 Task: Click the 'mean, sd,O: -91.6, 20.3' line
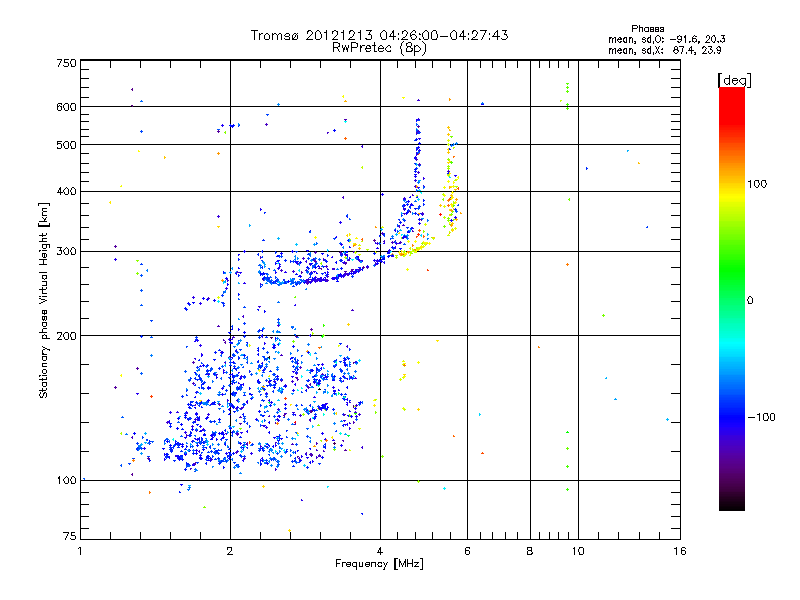(x=667, y=39)
